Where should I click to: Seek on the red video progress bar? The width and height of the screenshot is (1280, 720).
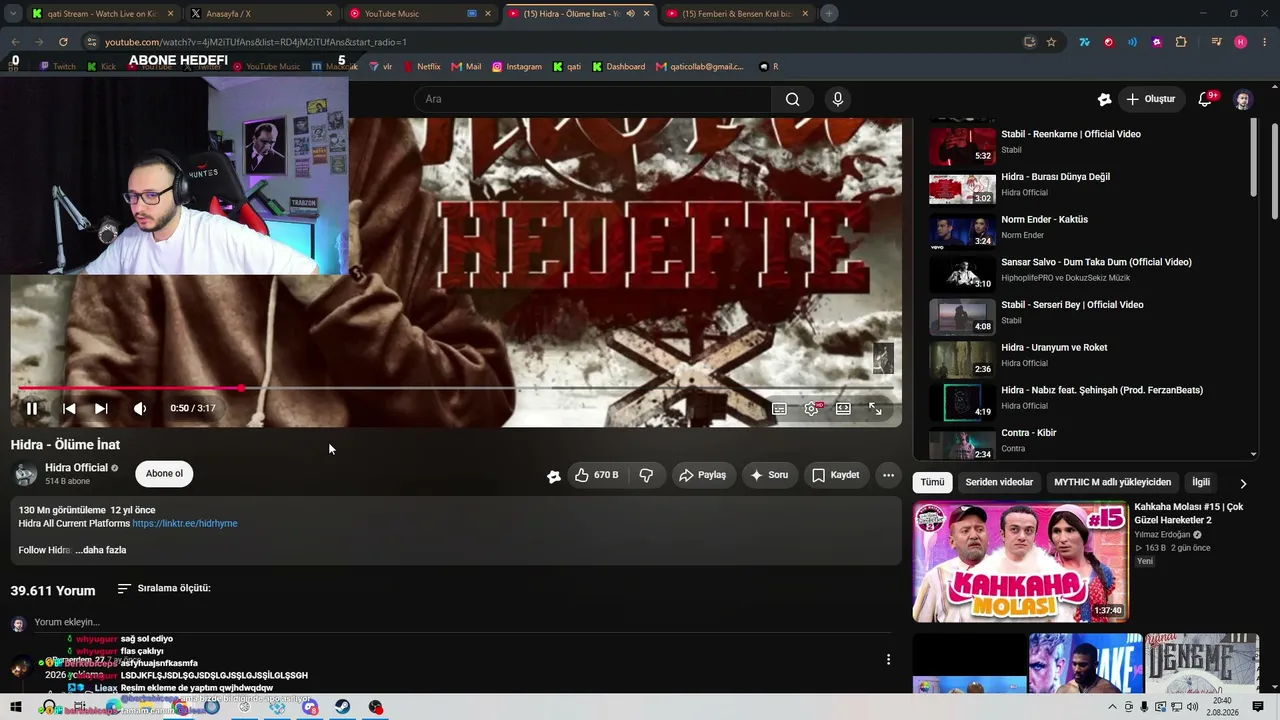456,388
